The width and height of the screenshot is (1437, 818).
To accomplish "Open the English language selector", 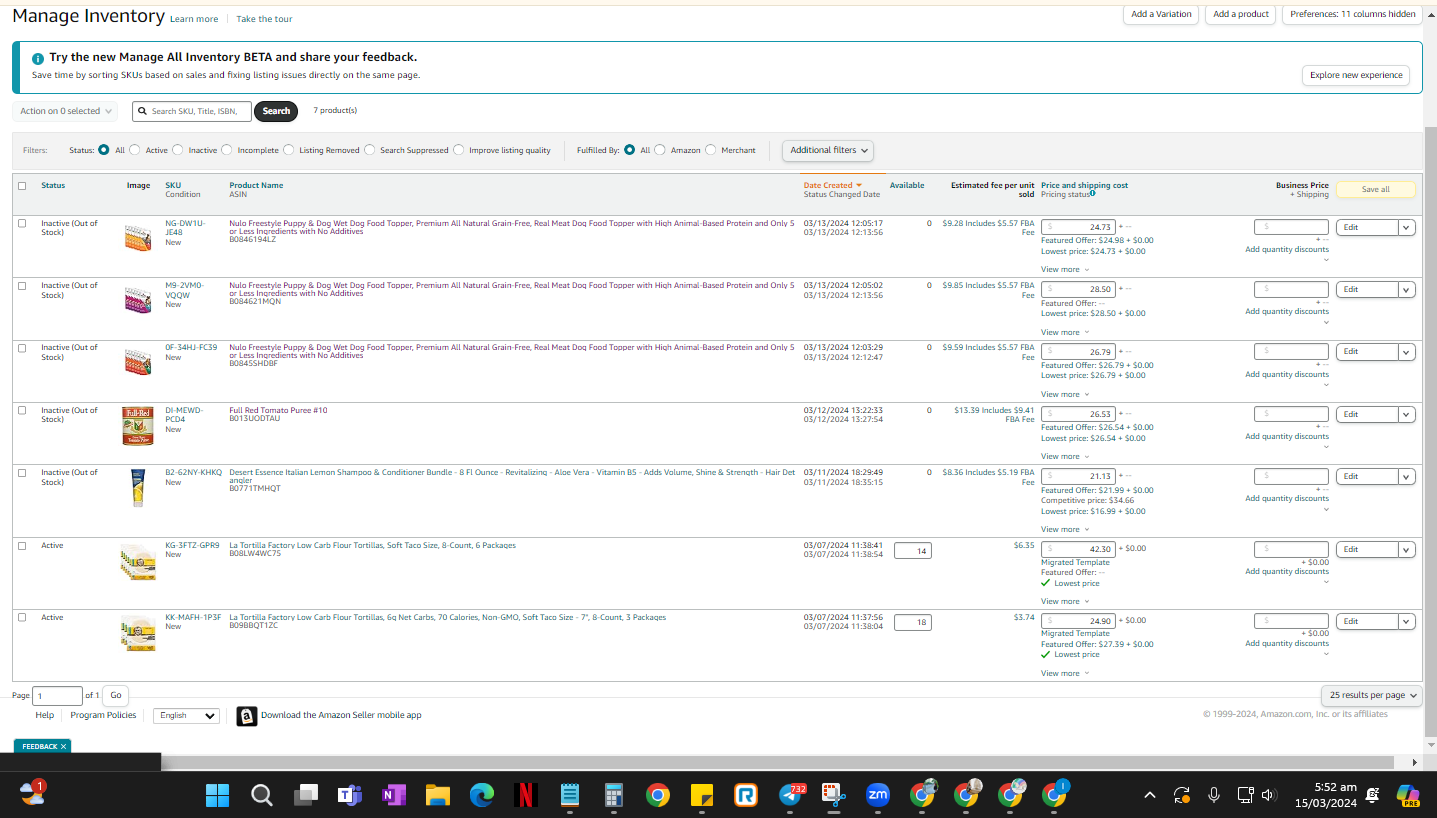I will click(186, 716).
